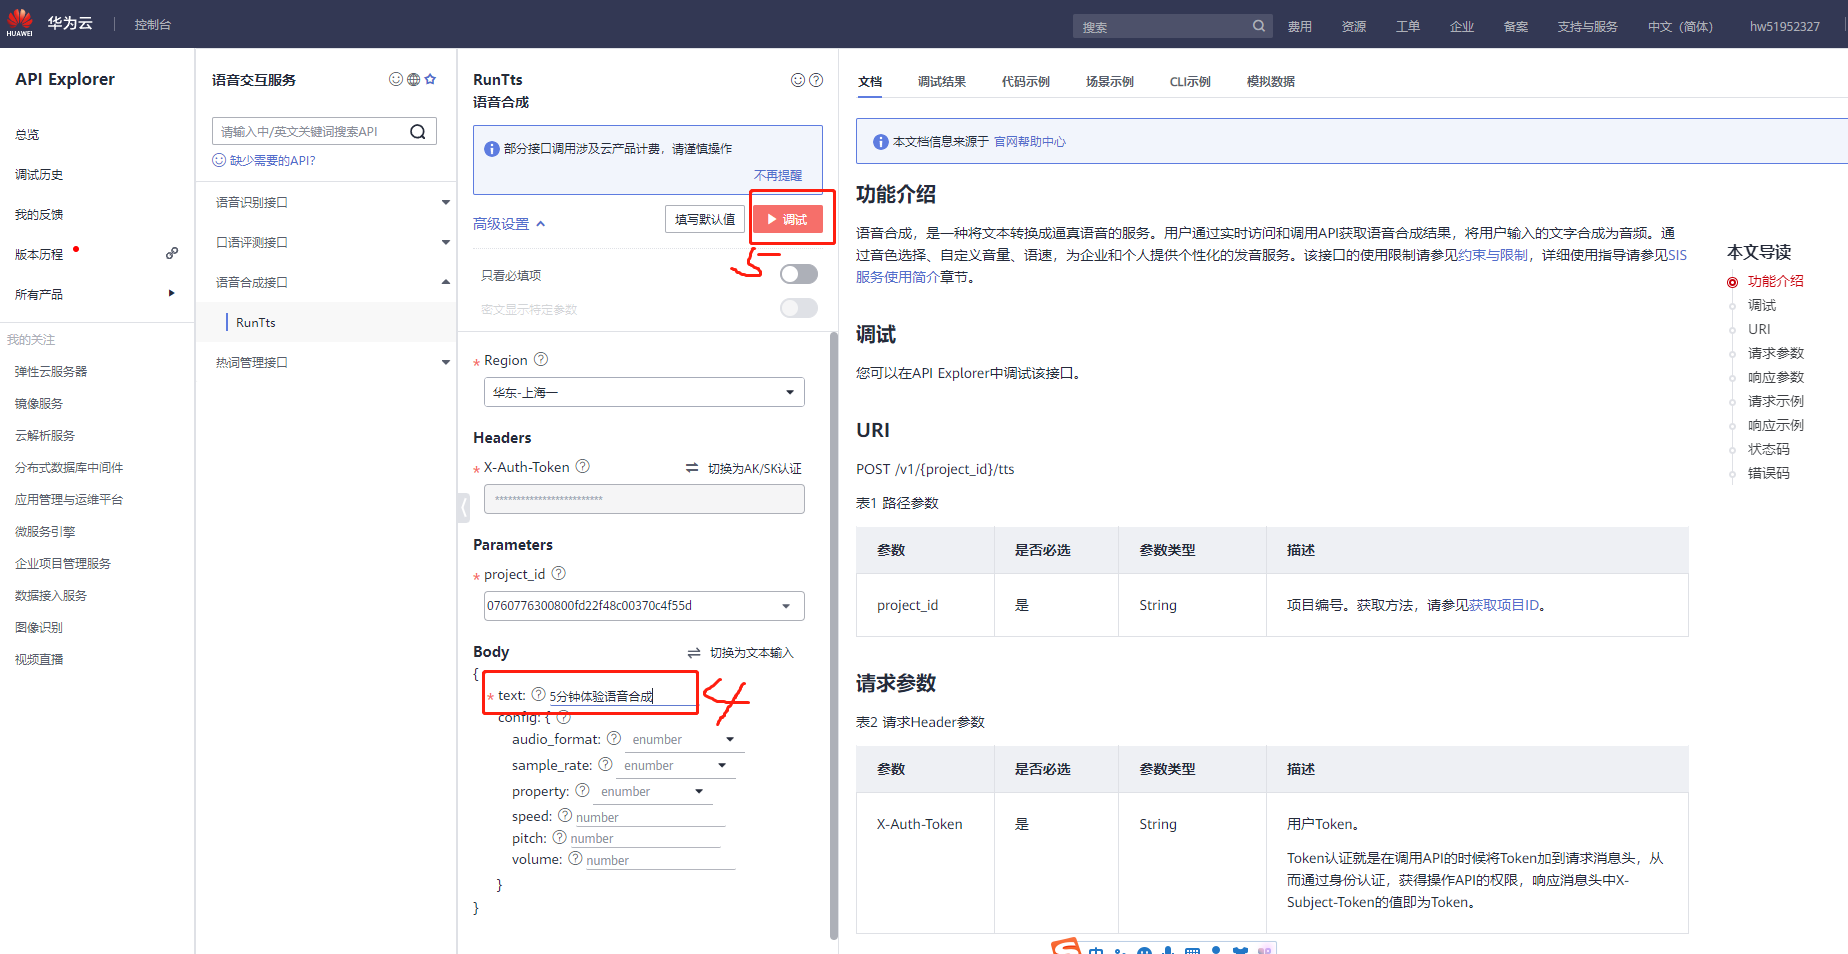Viewport: 1848px width, 954px height.
Task: Collapse 高级设置 section
Action: pos(510,224)
